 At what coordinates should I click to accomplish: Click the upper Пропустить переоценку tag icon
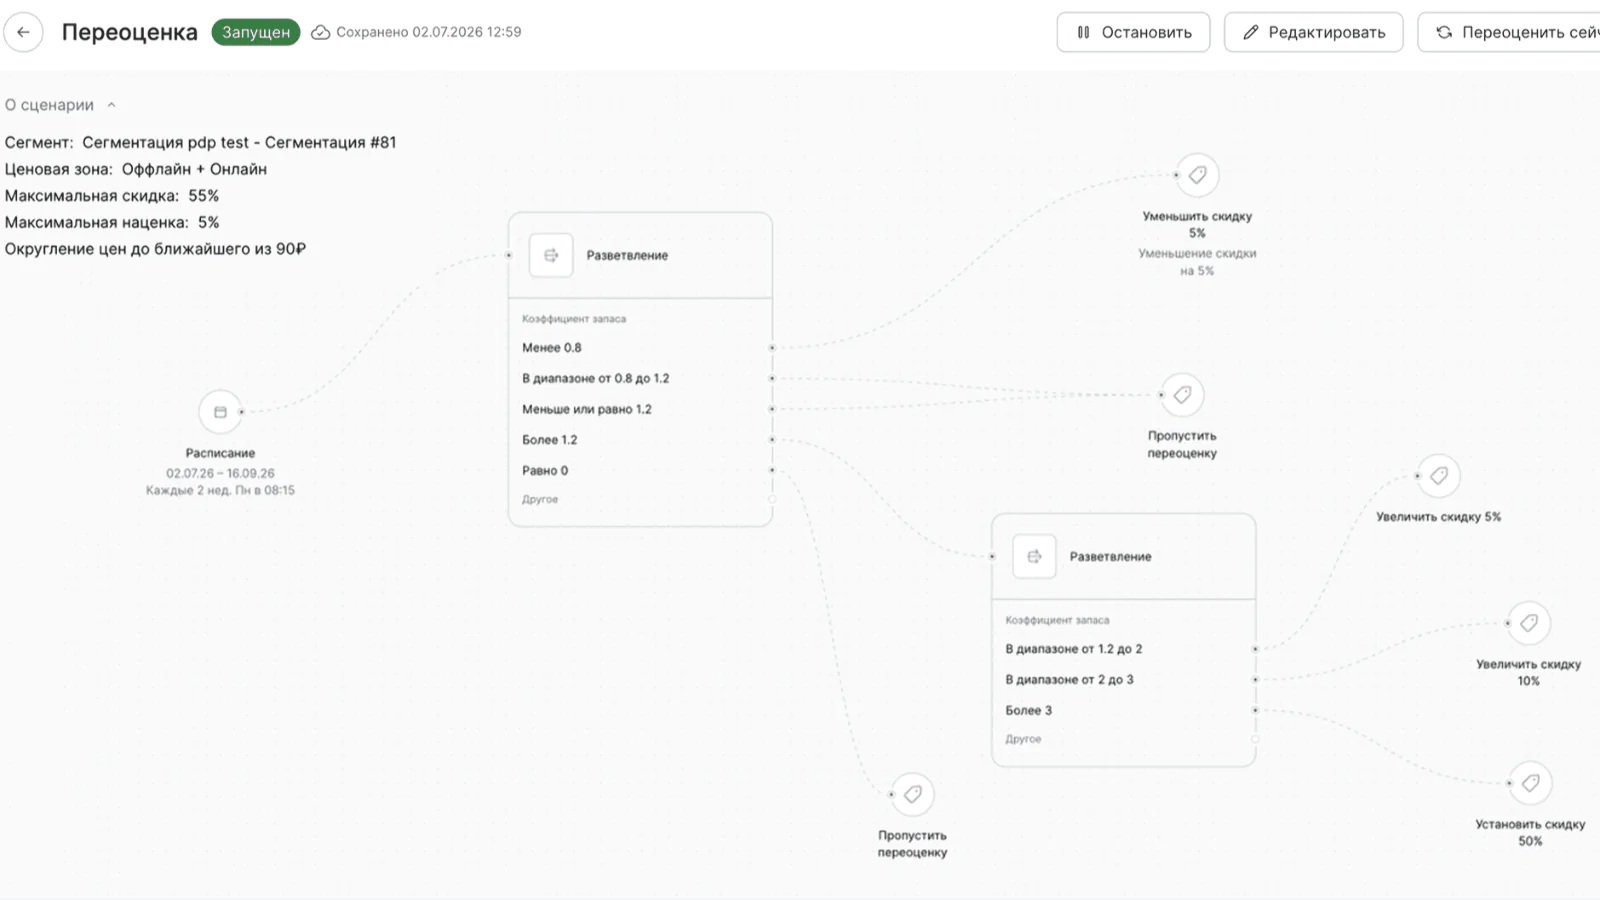click(x=1182, y=395)
